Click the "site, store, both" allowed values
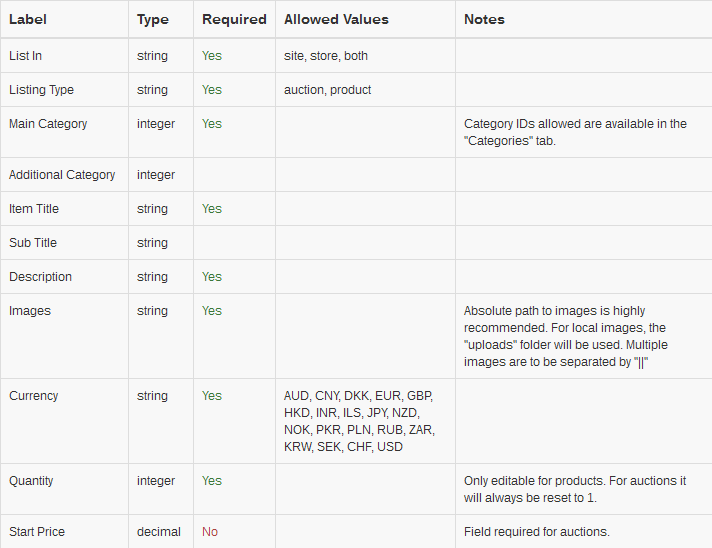Image resolution: width=712 pixels, height=548 pixels. [x=326, y=56]
